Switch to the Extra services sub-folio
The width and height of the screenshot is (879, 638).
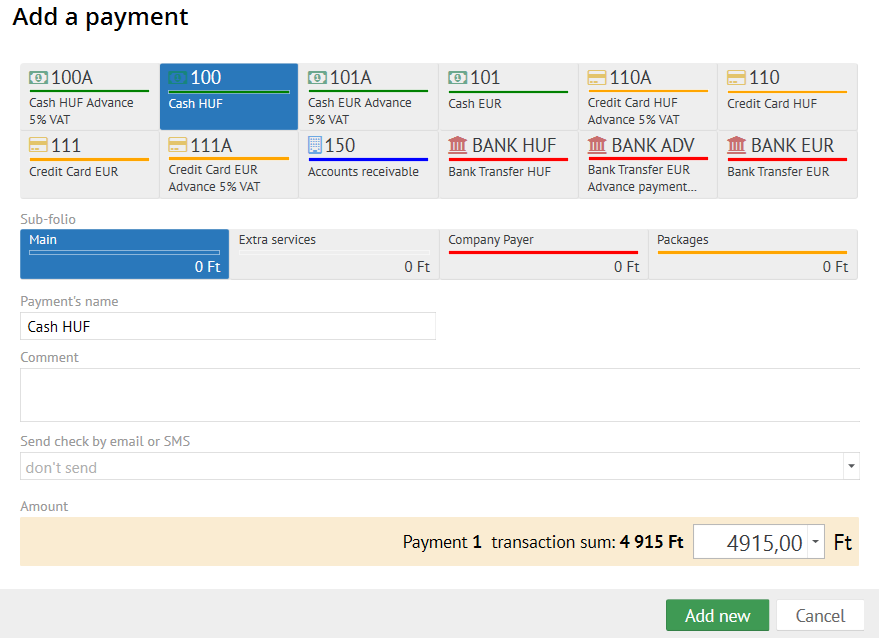pyautogui.click(x=334, y=254)
